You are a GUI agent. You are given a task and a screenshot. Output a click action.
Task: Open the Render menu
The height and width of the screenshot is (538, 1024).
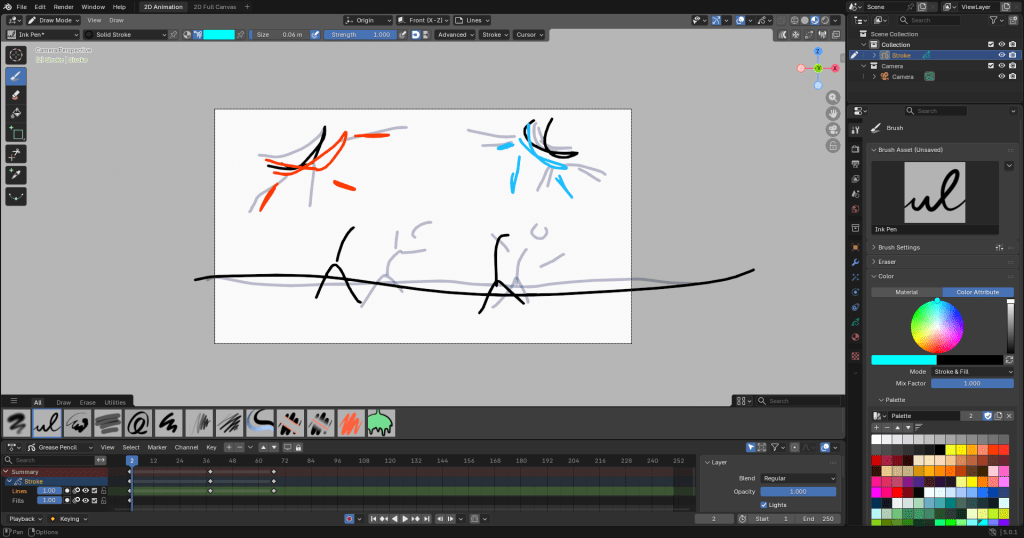[63, 7]
